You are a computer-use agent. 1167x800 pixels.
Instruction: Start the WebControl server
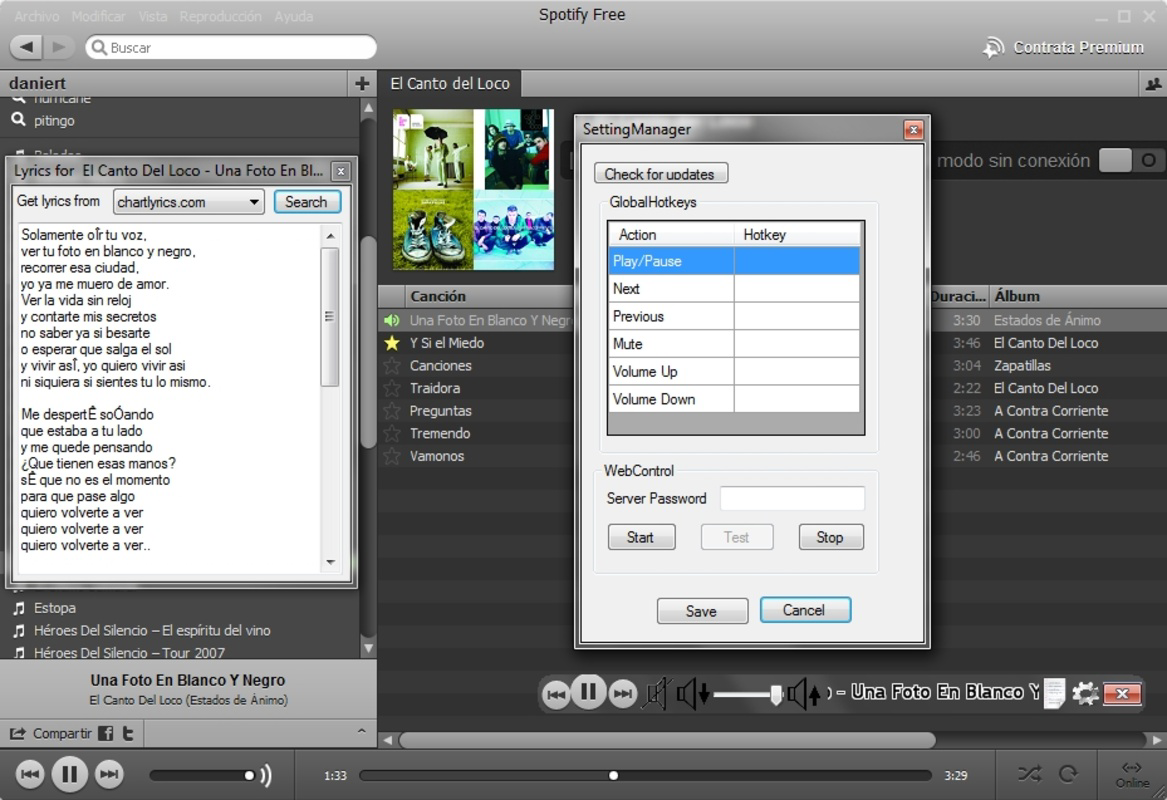(x=641, y=537)
